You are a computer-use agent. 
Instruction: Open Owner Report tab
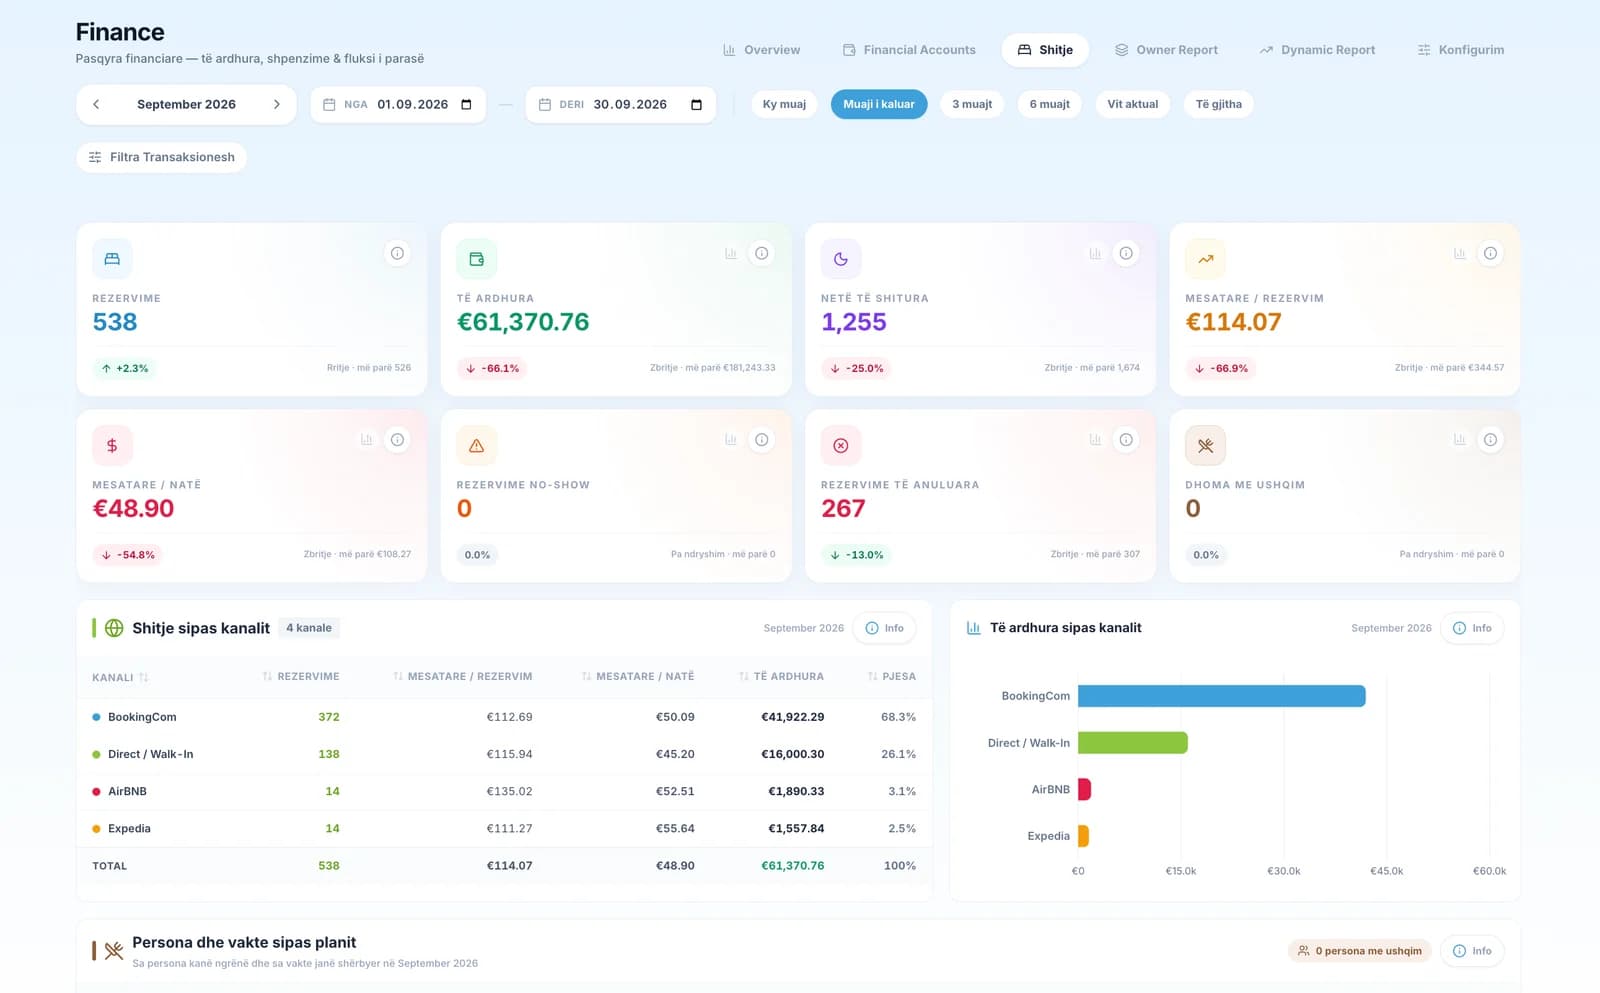(x=1166, y=50)
